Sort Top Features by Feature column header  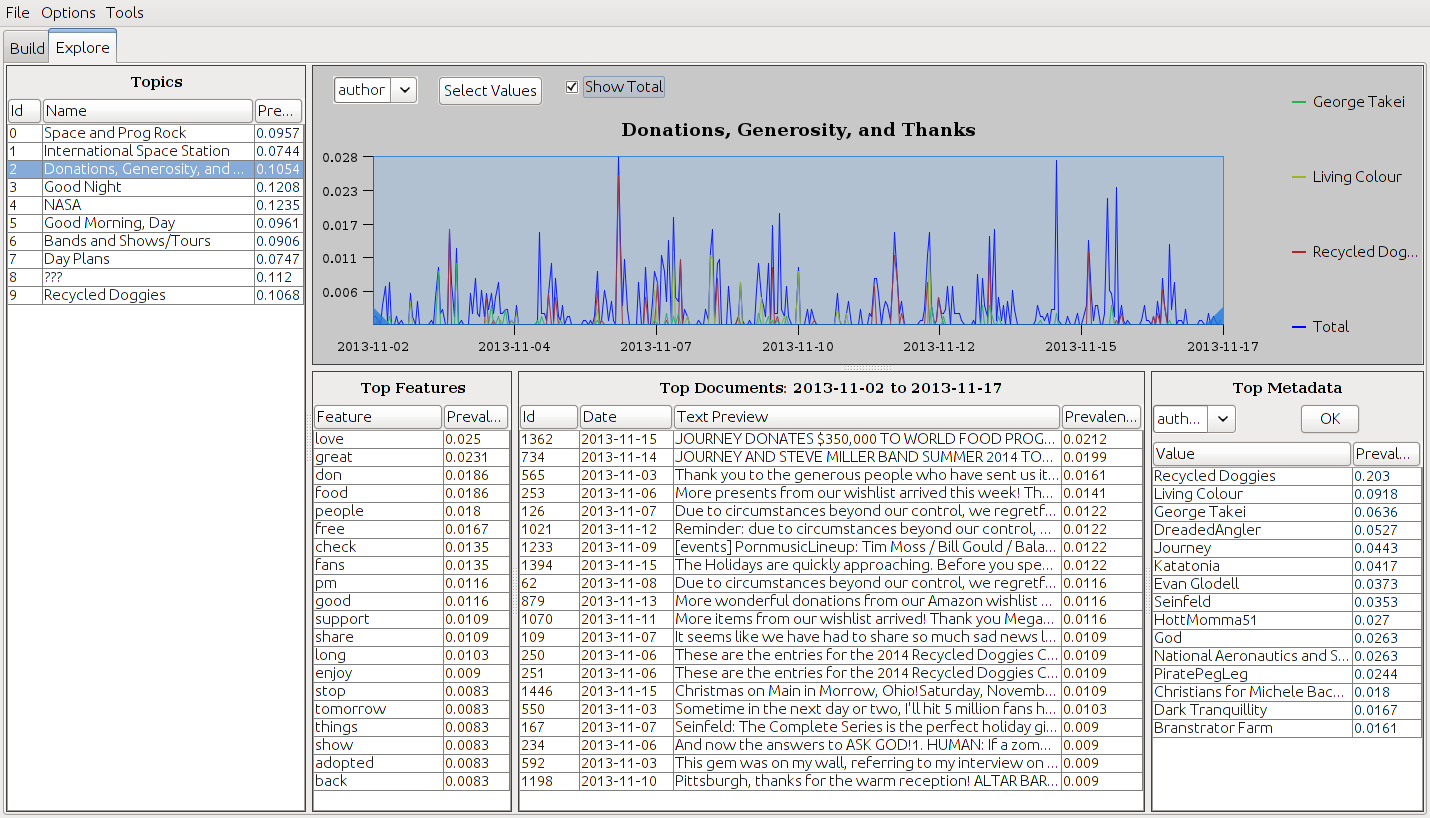coord(377,417)
